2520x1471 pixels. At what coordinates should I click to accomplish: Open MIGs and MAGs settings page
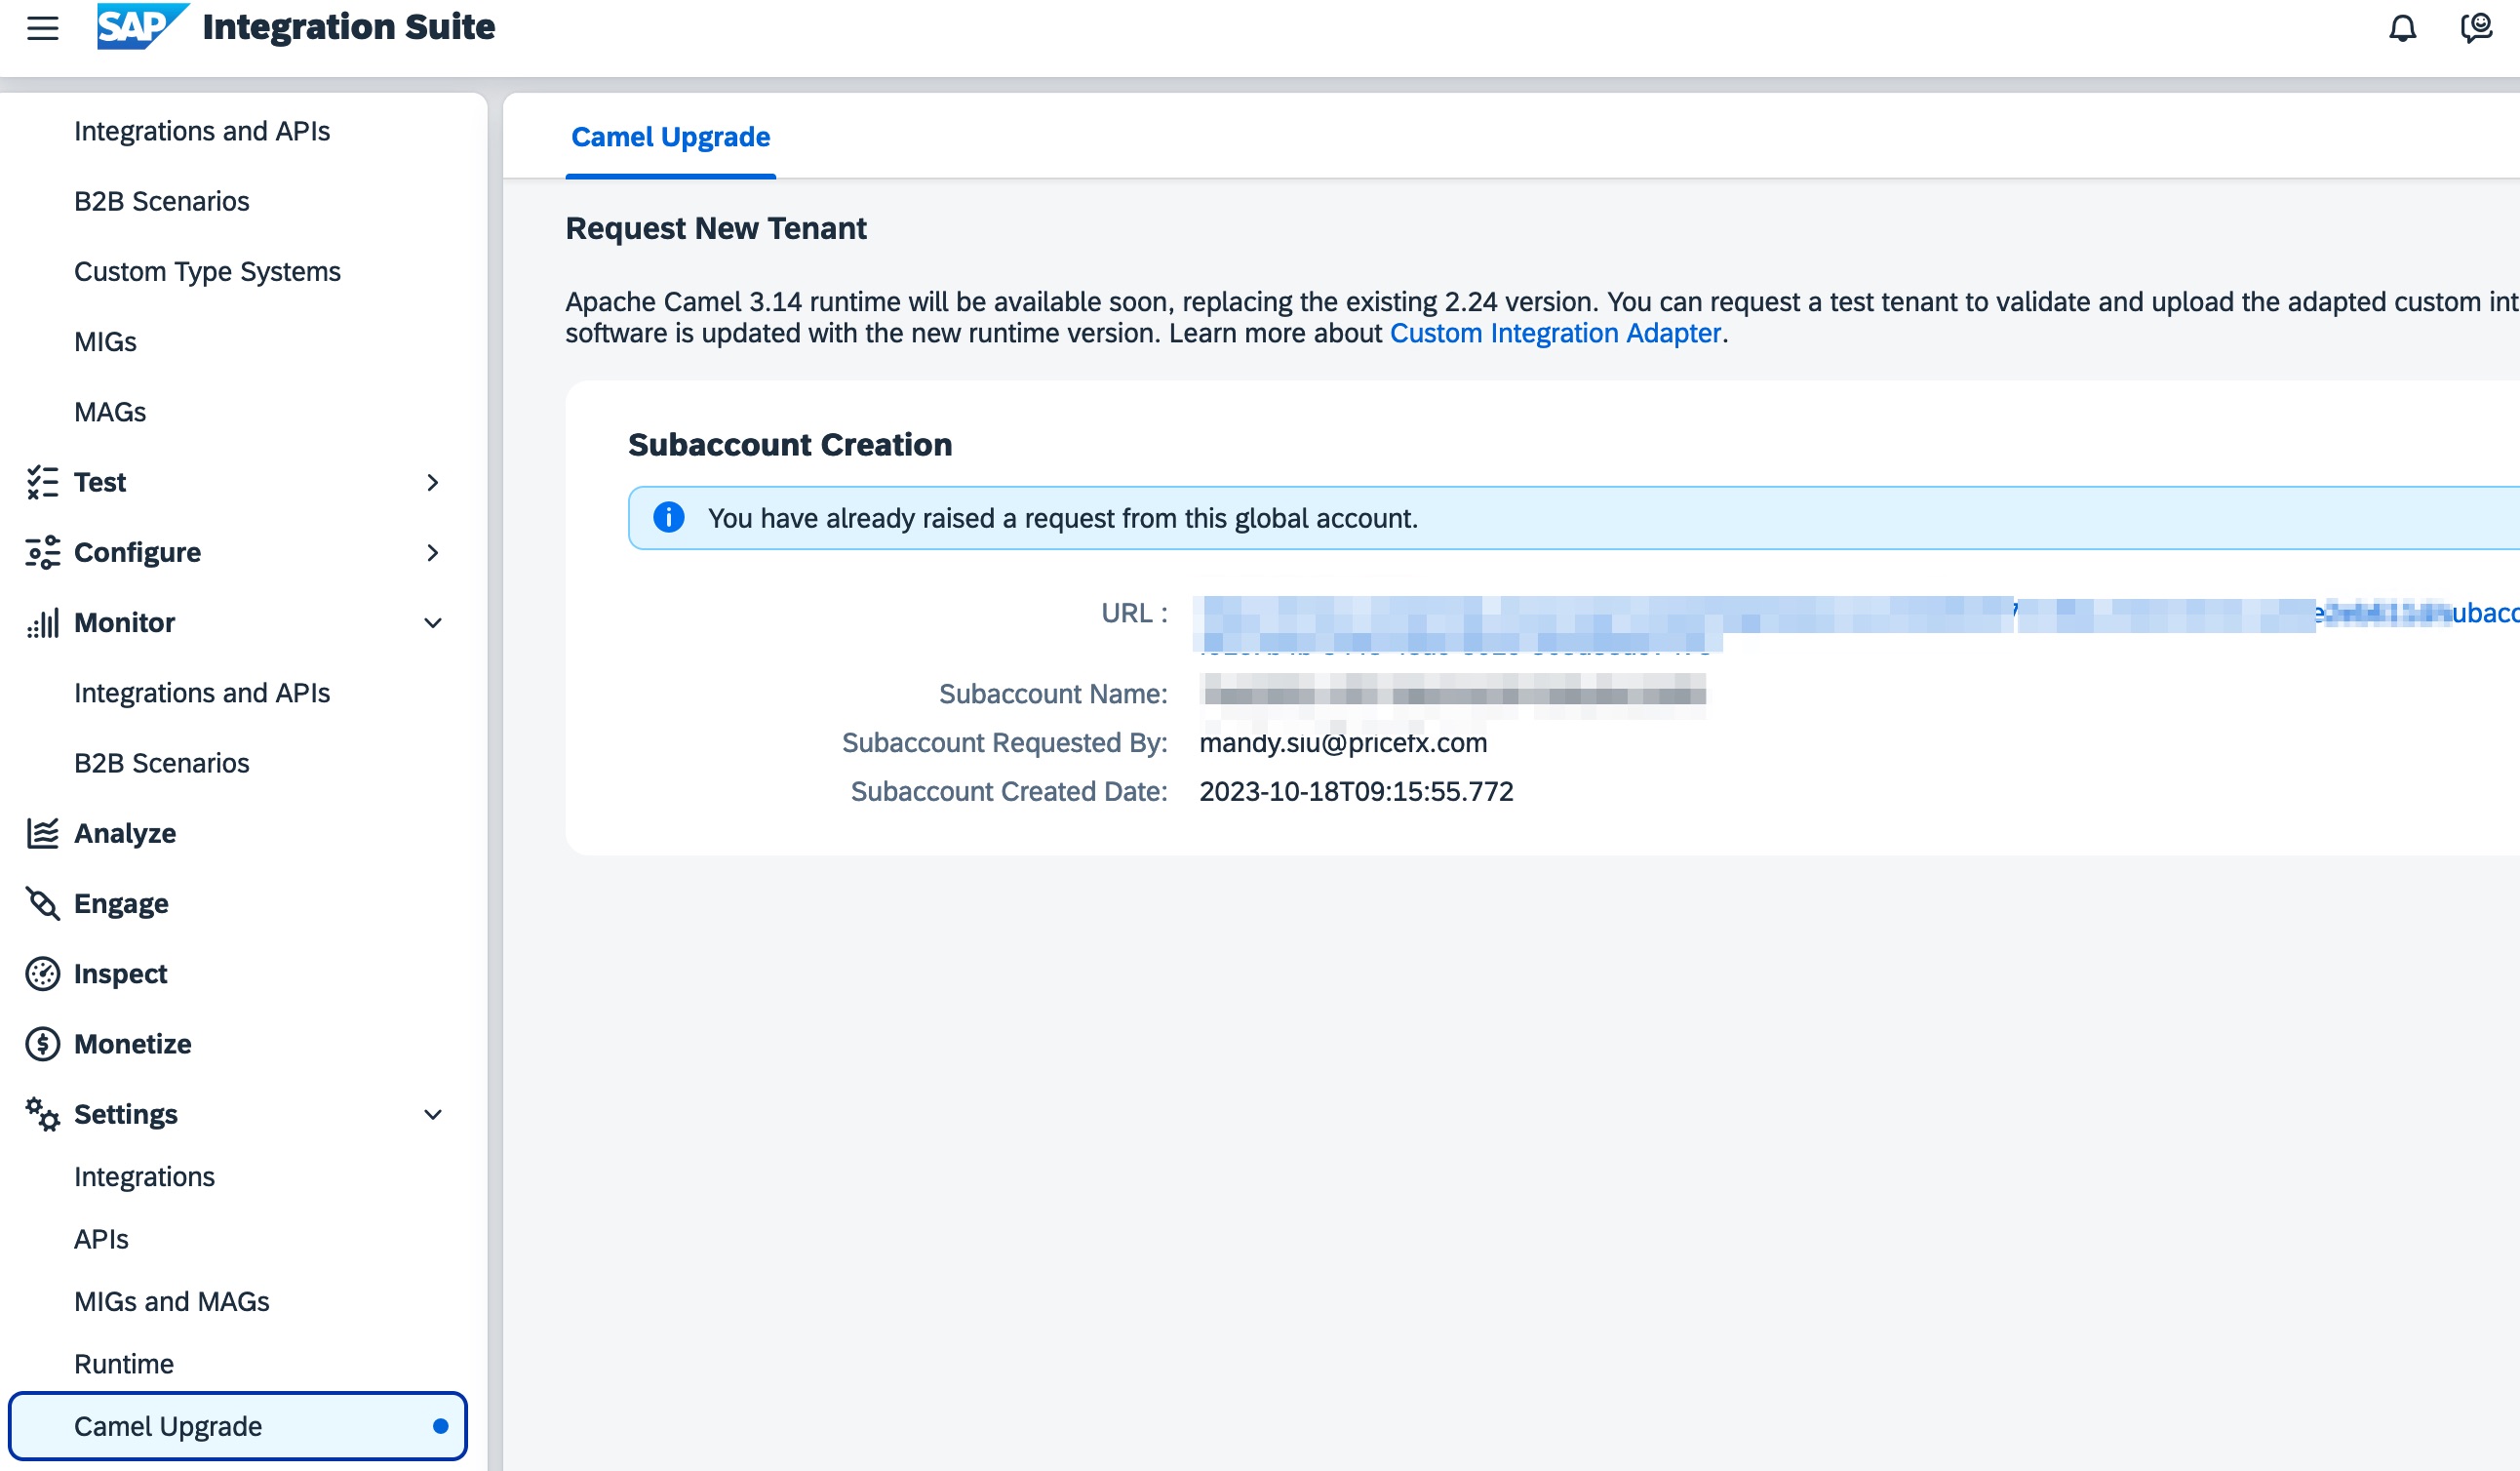171,1301
